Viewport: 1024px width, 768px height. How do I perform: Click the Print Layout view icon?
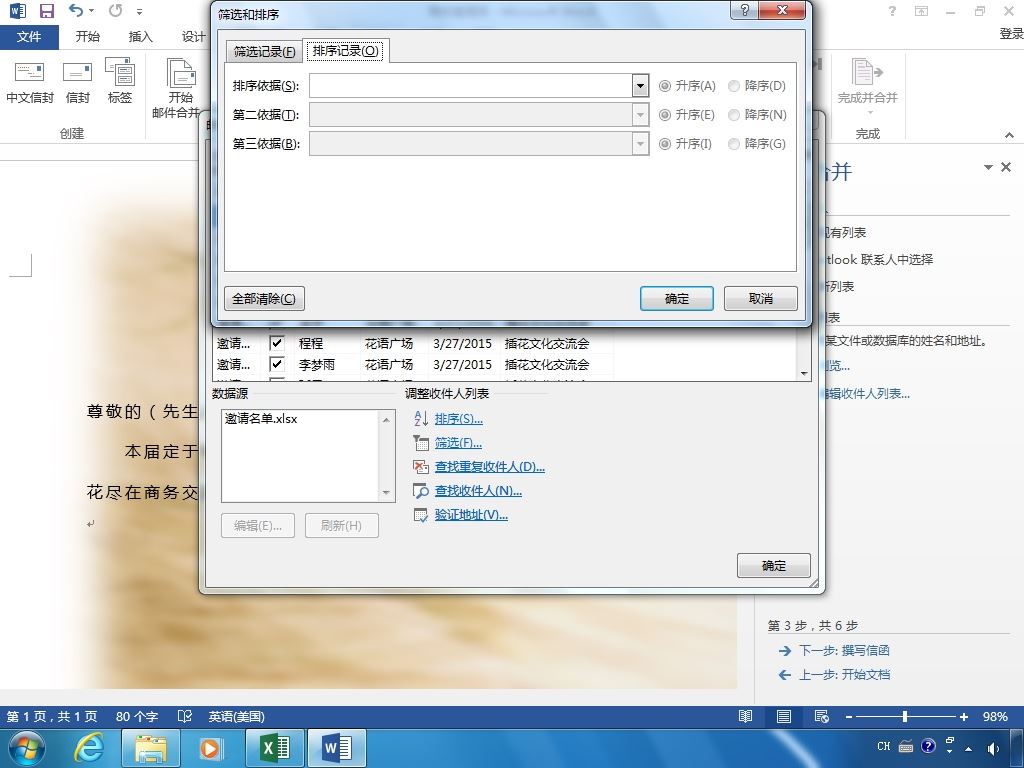coord(784,716)
